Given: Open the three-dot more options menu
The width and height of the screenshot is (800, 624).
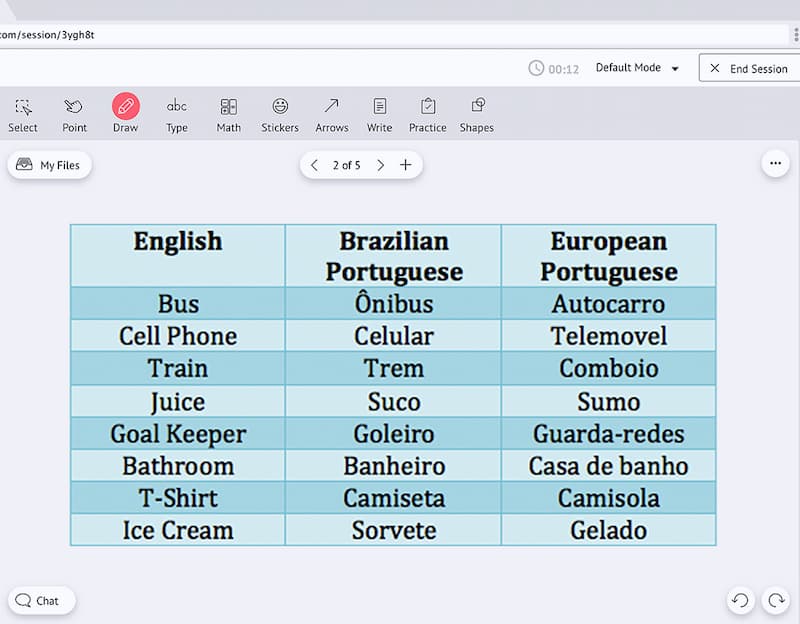Looking at the screenshot, I should tap(776, 163).
